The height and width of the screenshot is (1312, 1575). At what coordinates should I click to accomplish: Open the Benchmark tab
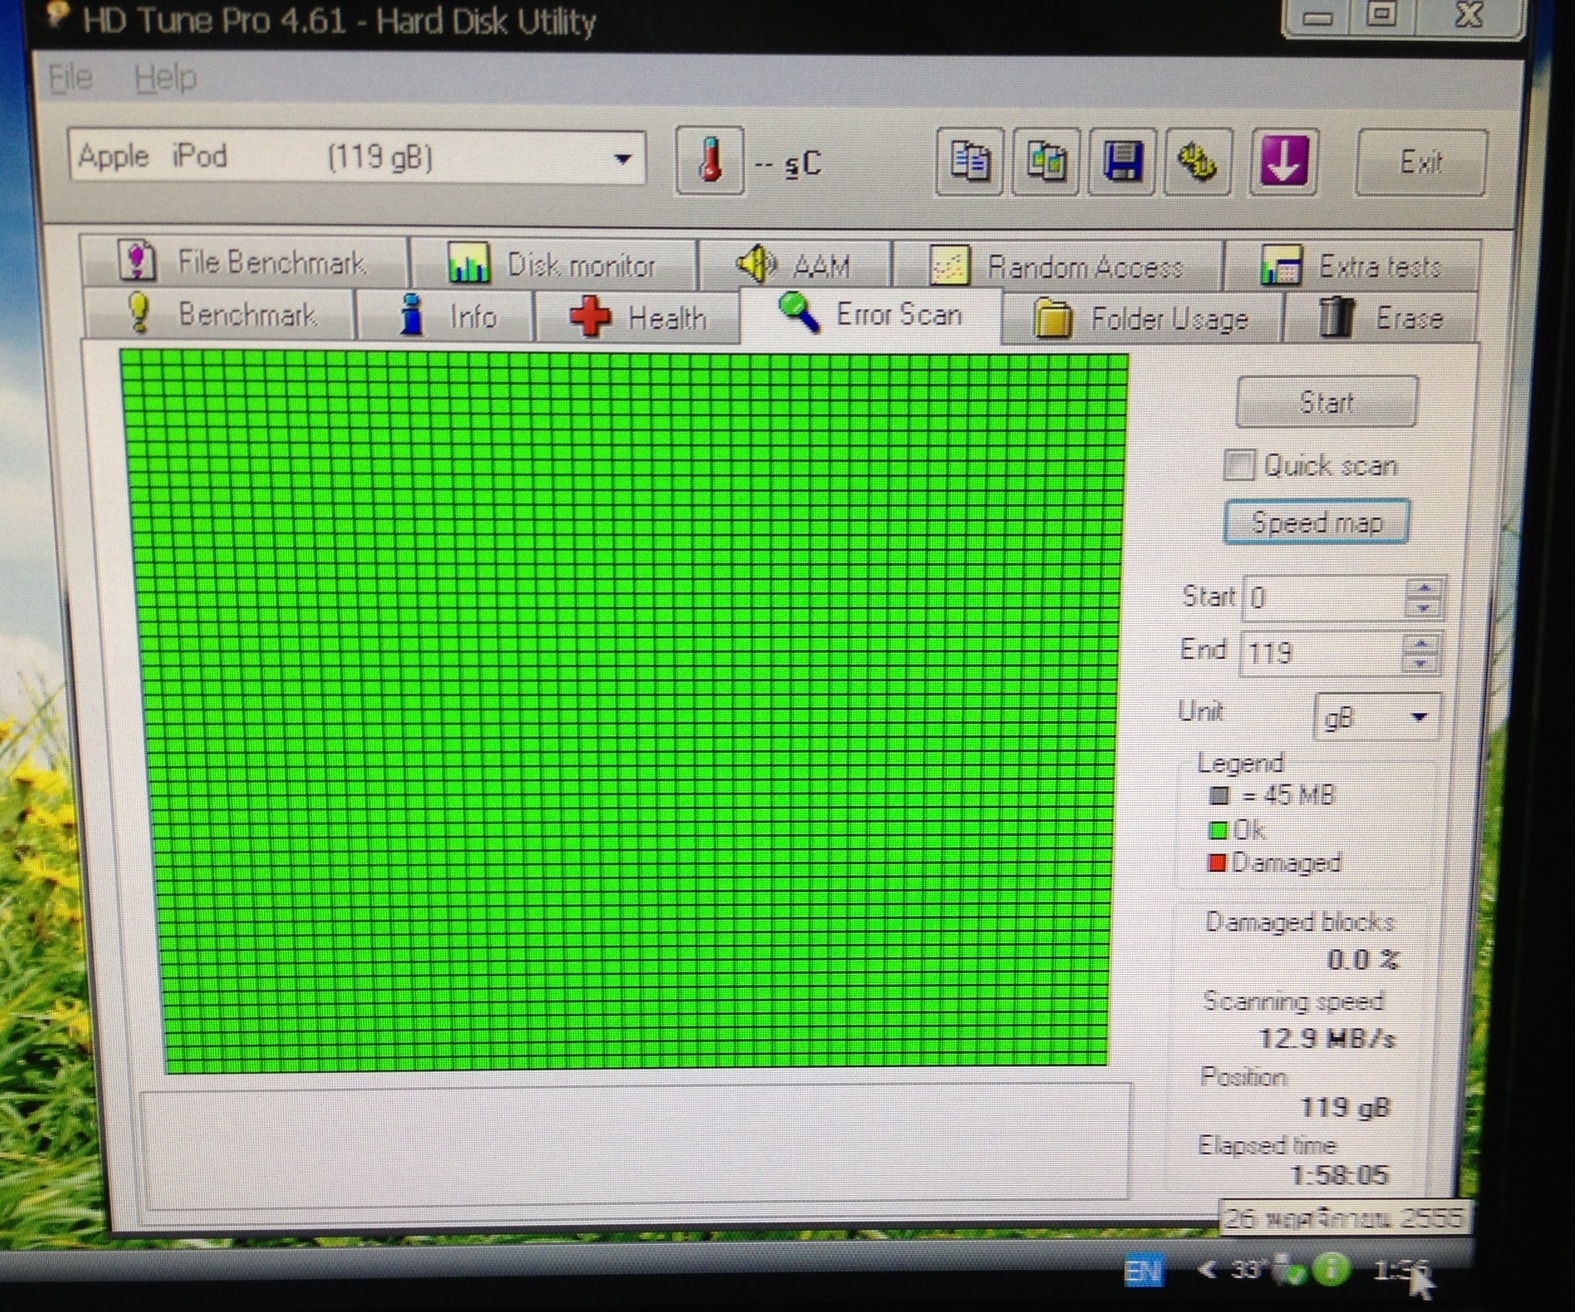click(222, 315)
